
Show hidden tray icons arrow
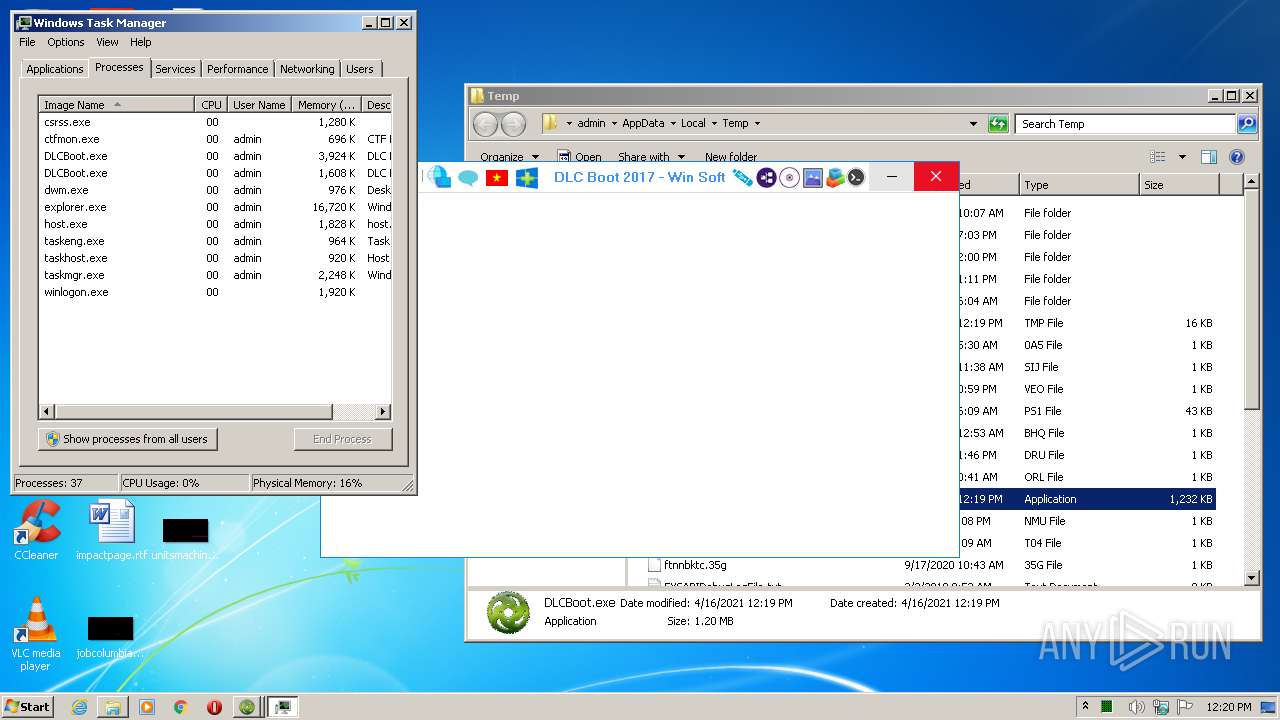pyautogui.click(x=1085, y=707)
